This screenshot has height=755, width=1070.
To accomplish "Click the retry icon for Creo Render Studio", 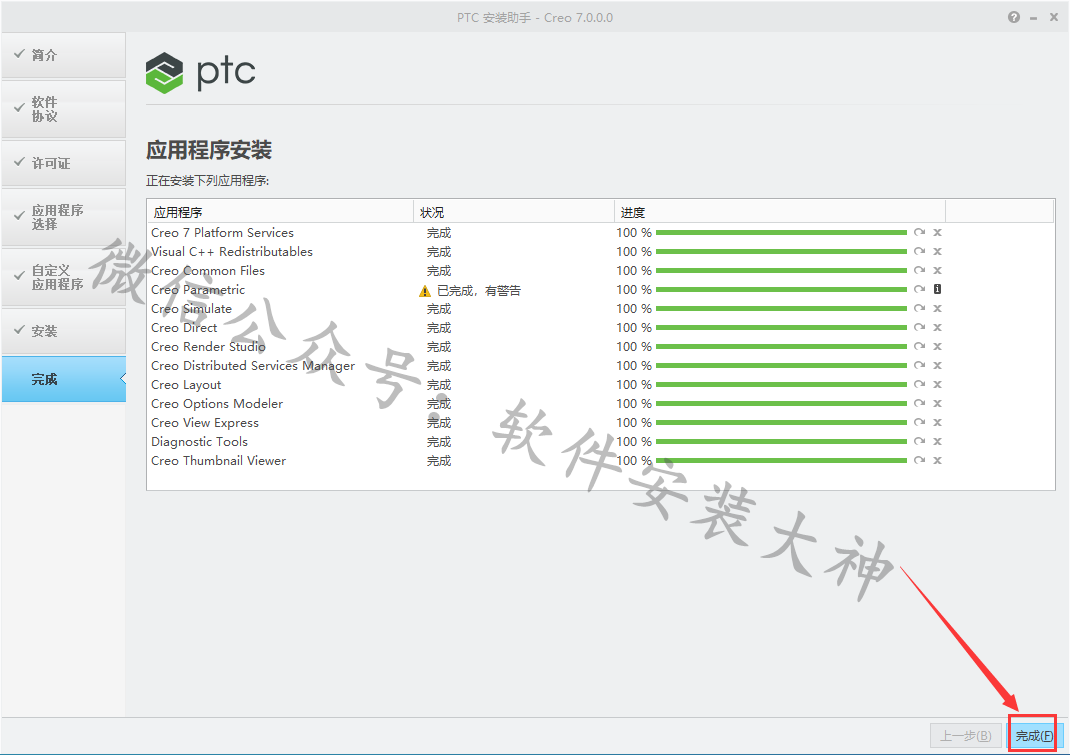I will [919, 347].
